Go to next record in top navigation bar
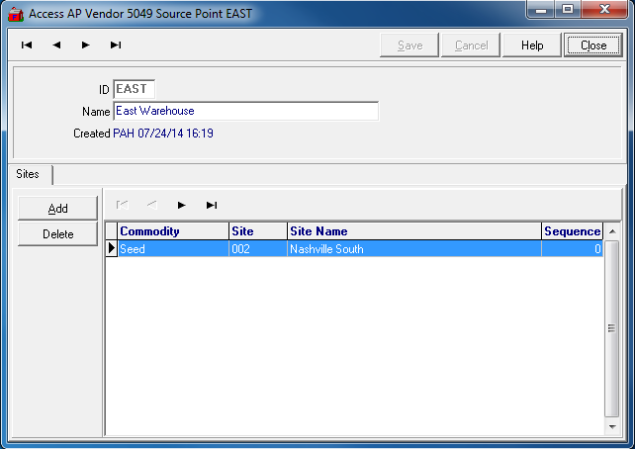This screenshot has height=449, width=635. coord(86,45)
